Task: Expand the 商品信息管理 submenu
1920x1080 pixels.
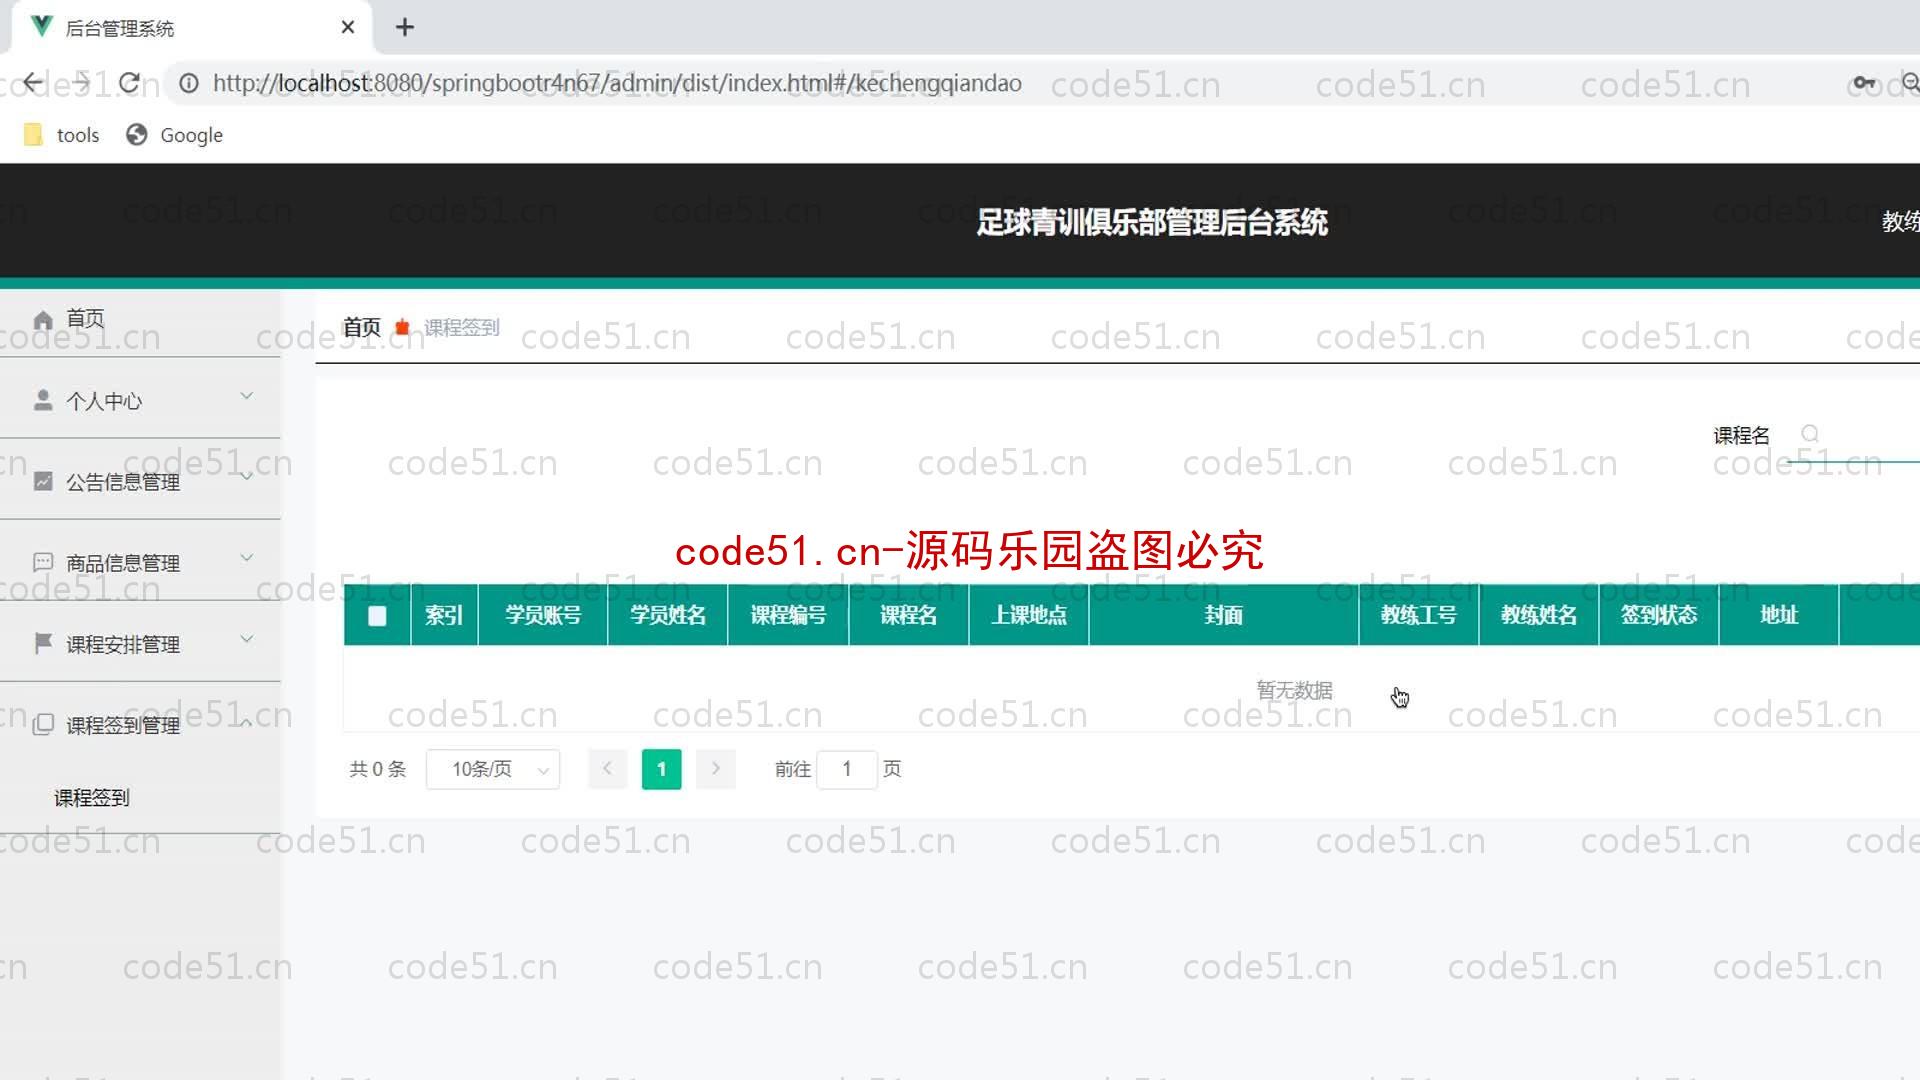Action: click(x=141, y=562)
